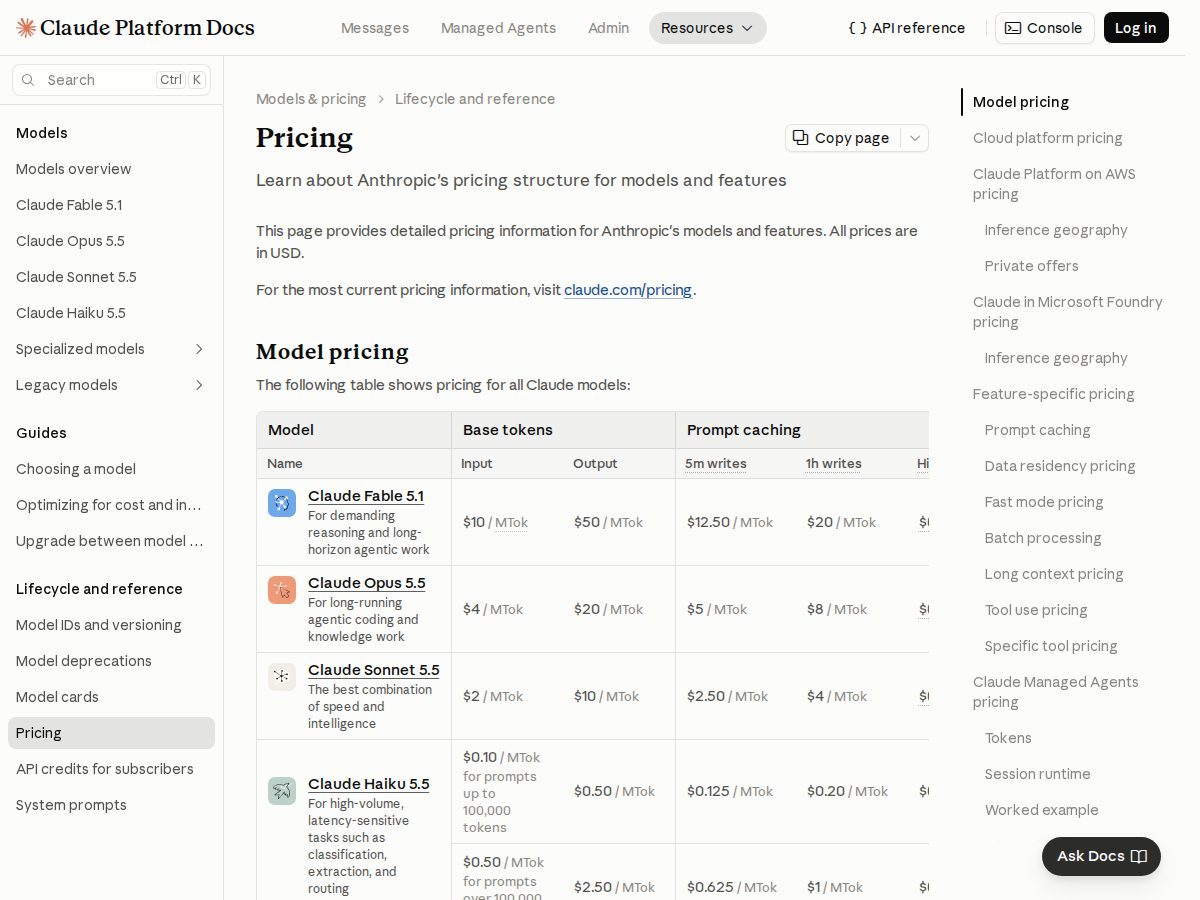Jump to Fast mode pricing section
The width and height of the screenshot is (1200, 900).
1044,502
